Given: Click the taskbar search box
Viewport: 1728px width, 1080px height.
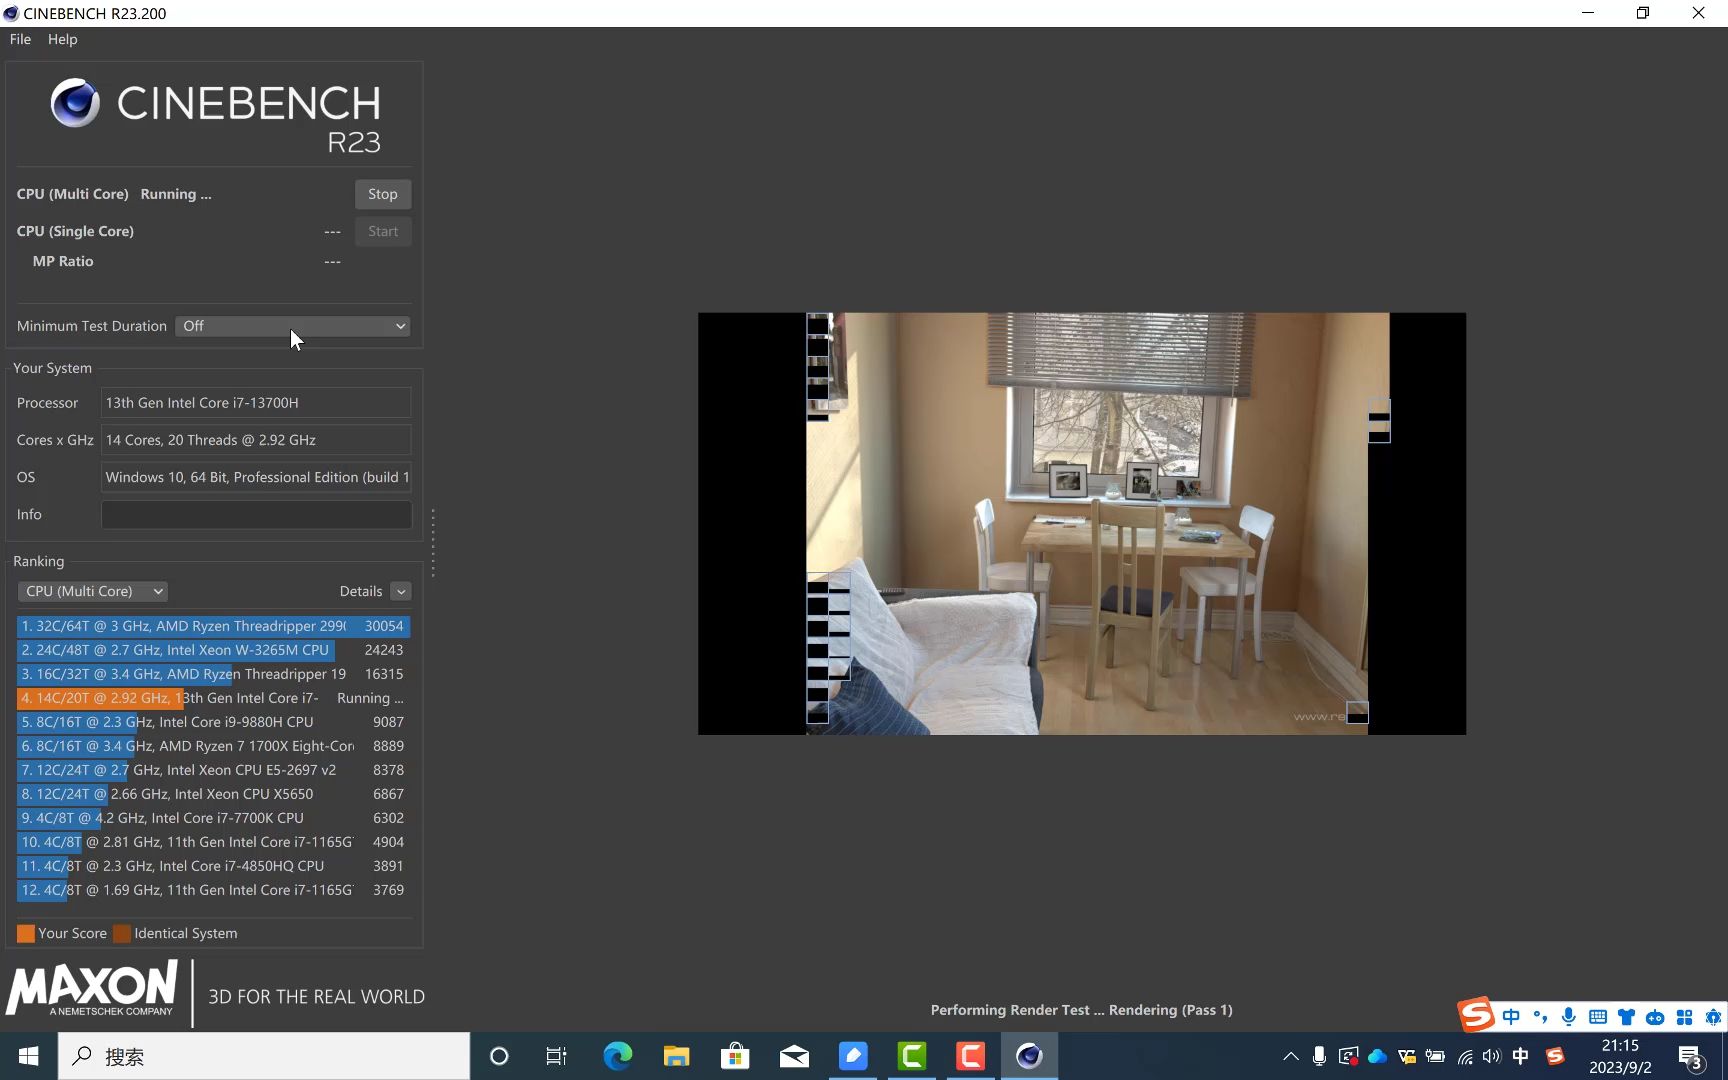Looking at the screenshot, I should tap(264, 1056).
